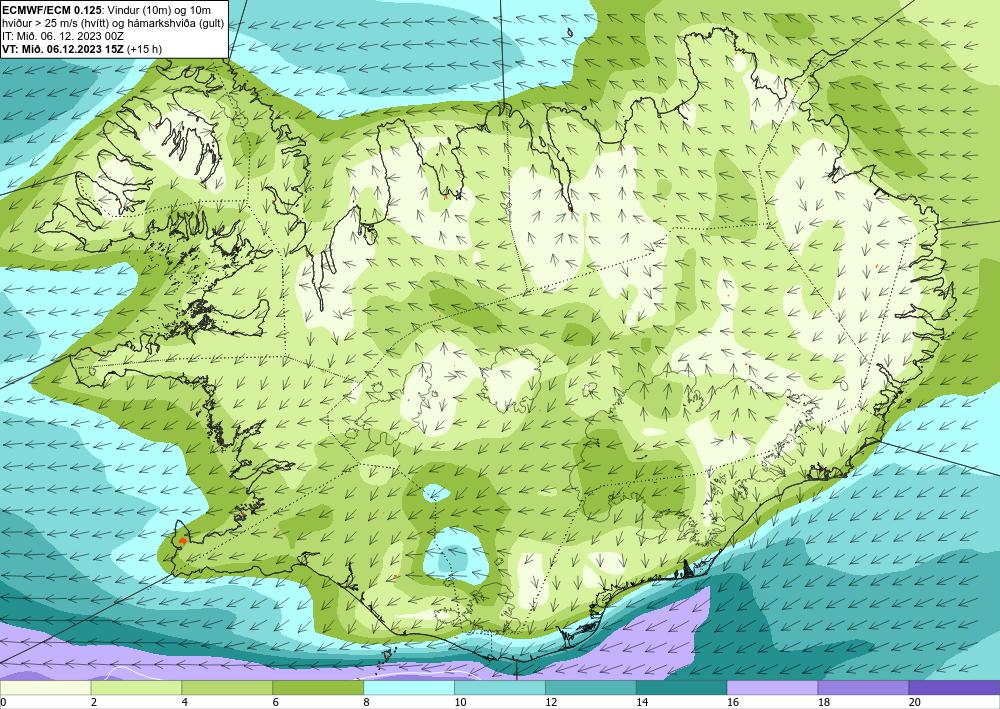This screenshot has width=1000, height=709.
Task: Select the "IT: Mið. 06. 12. 2023 00Z" line
Action: pos(63,36)
